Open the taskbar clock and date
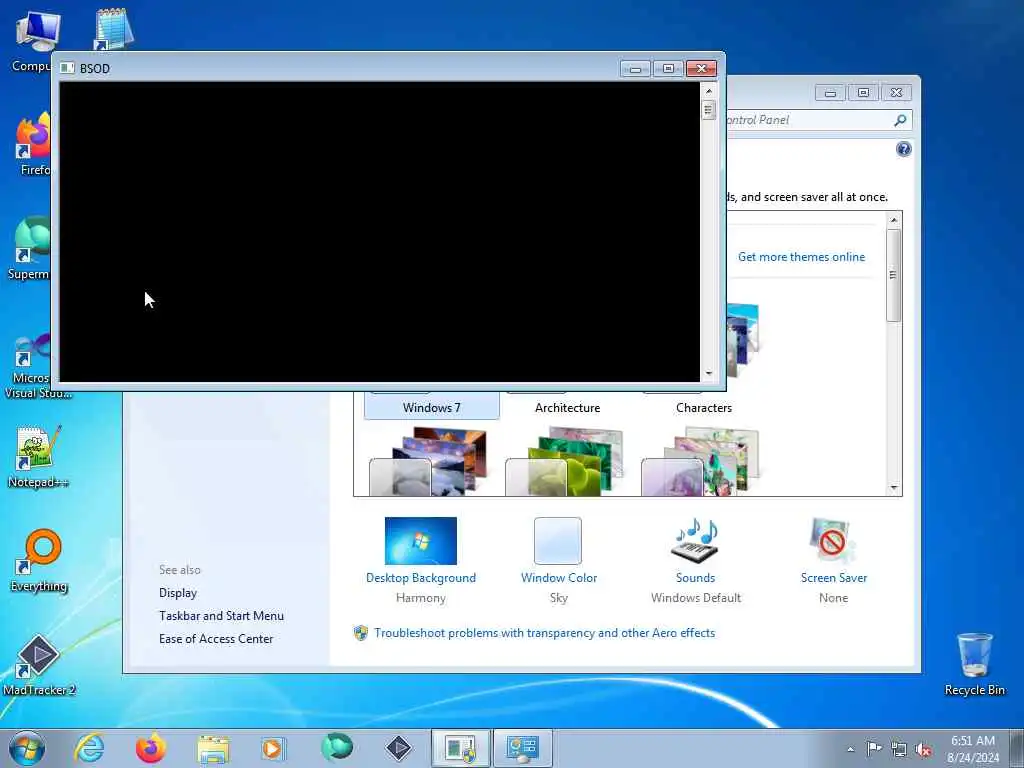 click(973, 749)
